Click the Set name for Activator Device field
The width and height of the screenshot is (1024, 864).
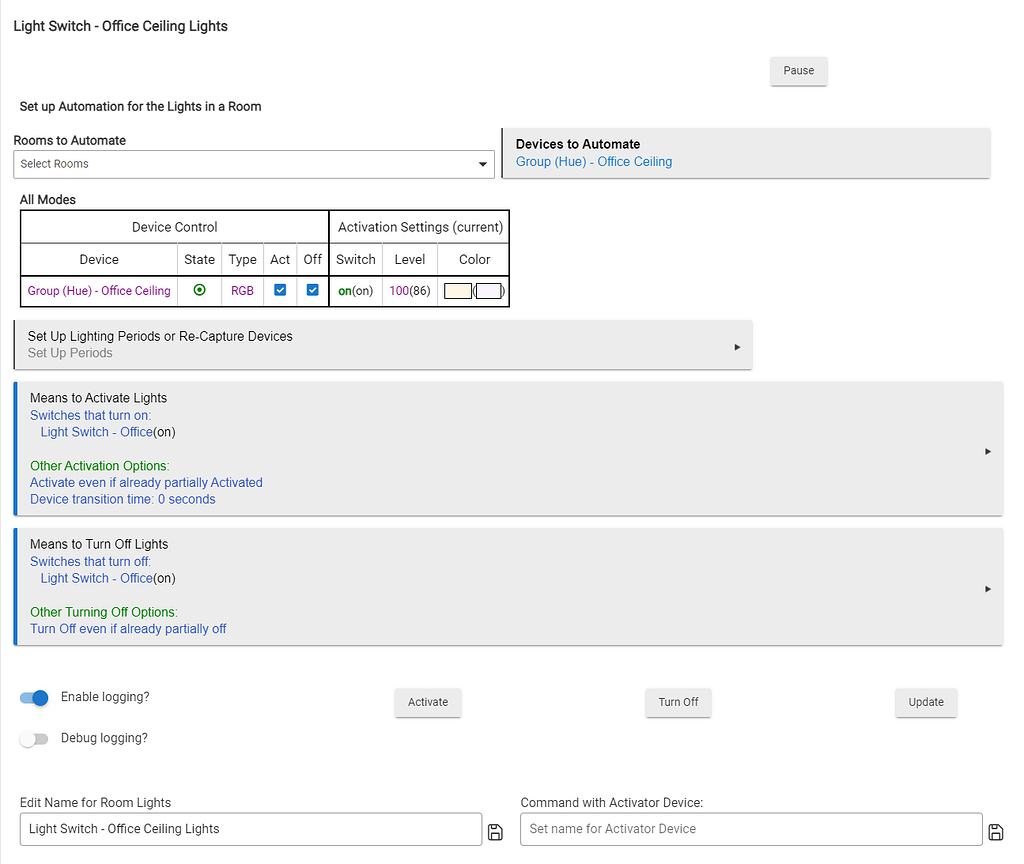pyautogui.click(x=750, y=829)
